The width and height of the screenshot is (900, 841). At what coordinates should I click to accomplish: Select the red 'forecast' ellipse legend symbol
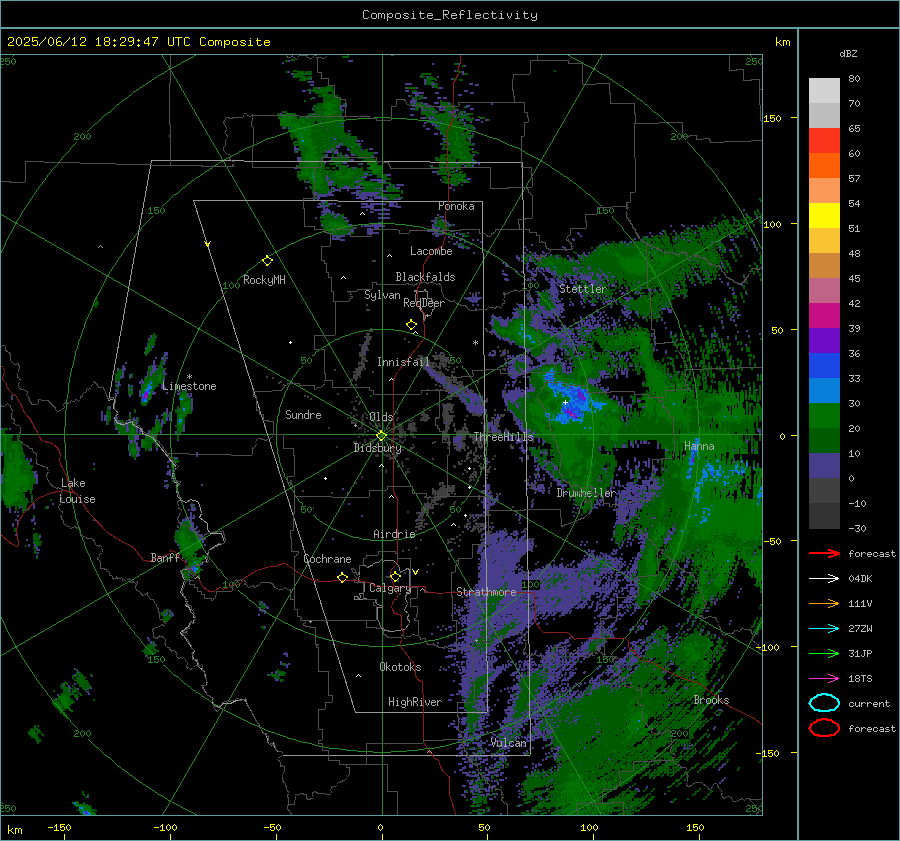click(824, 728)
